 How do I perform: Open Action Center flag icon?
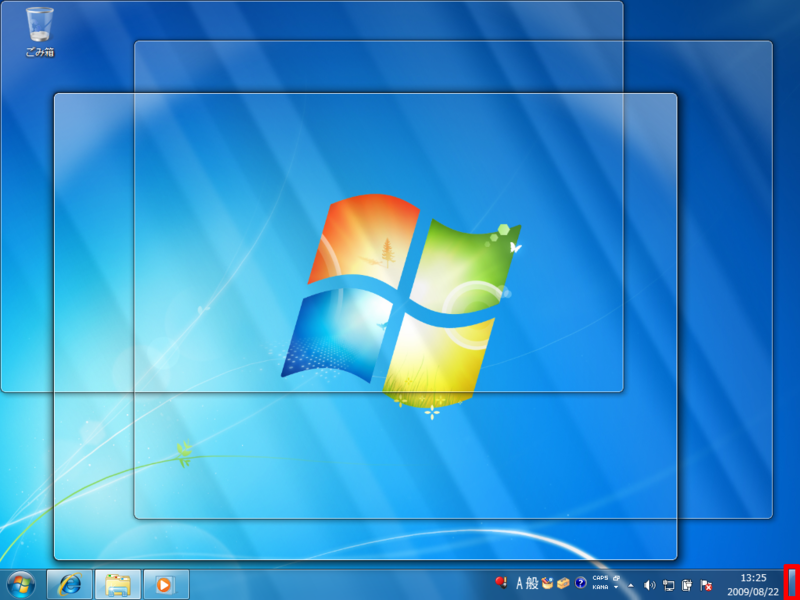click(706, 585)
